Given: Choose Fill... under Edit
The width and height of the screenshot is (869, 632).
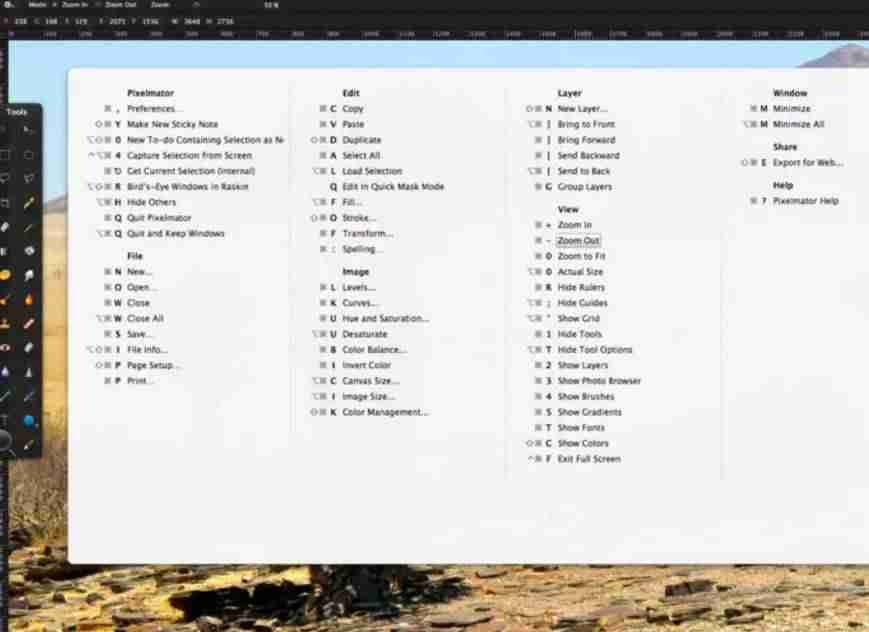Looking at the screenshot, I should click(351, 202).
